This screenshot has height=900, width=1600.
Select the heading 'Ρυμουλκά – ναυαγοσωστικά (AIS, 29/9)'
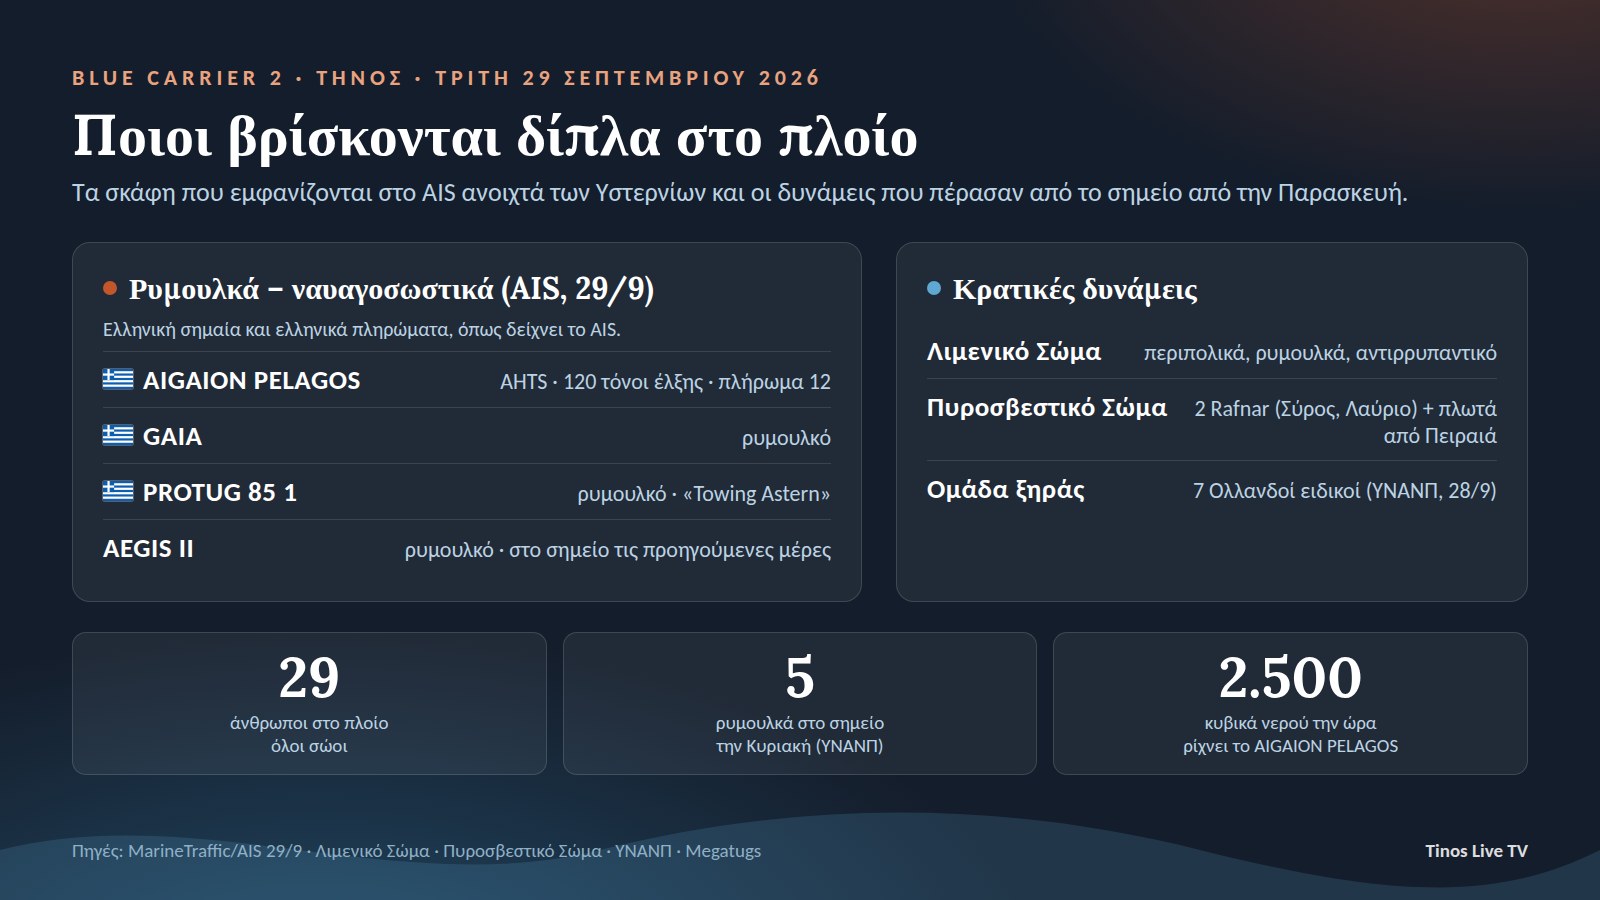pos(391,289)
